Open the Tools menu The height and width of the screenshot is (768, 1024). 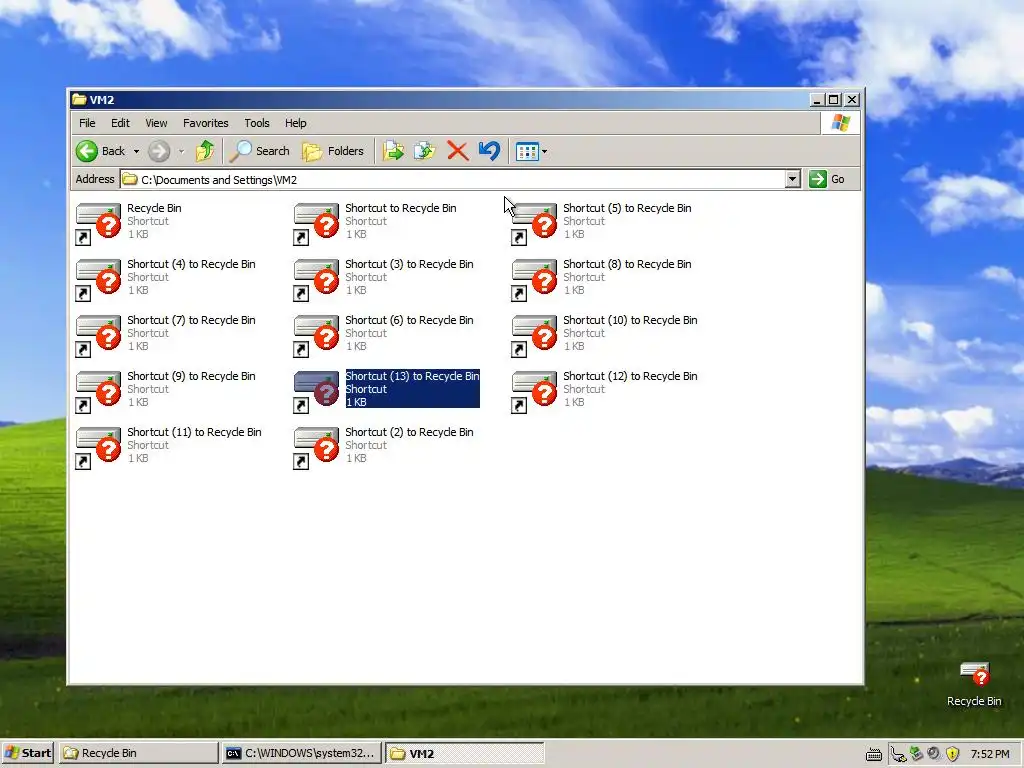tap(257, 123)
